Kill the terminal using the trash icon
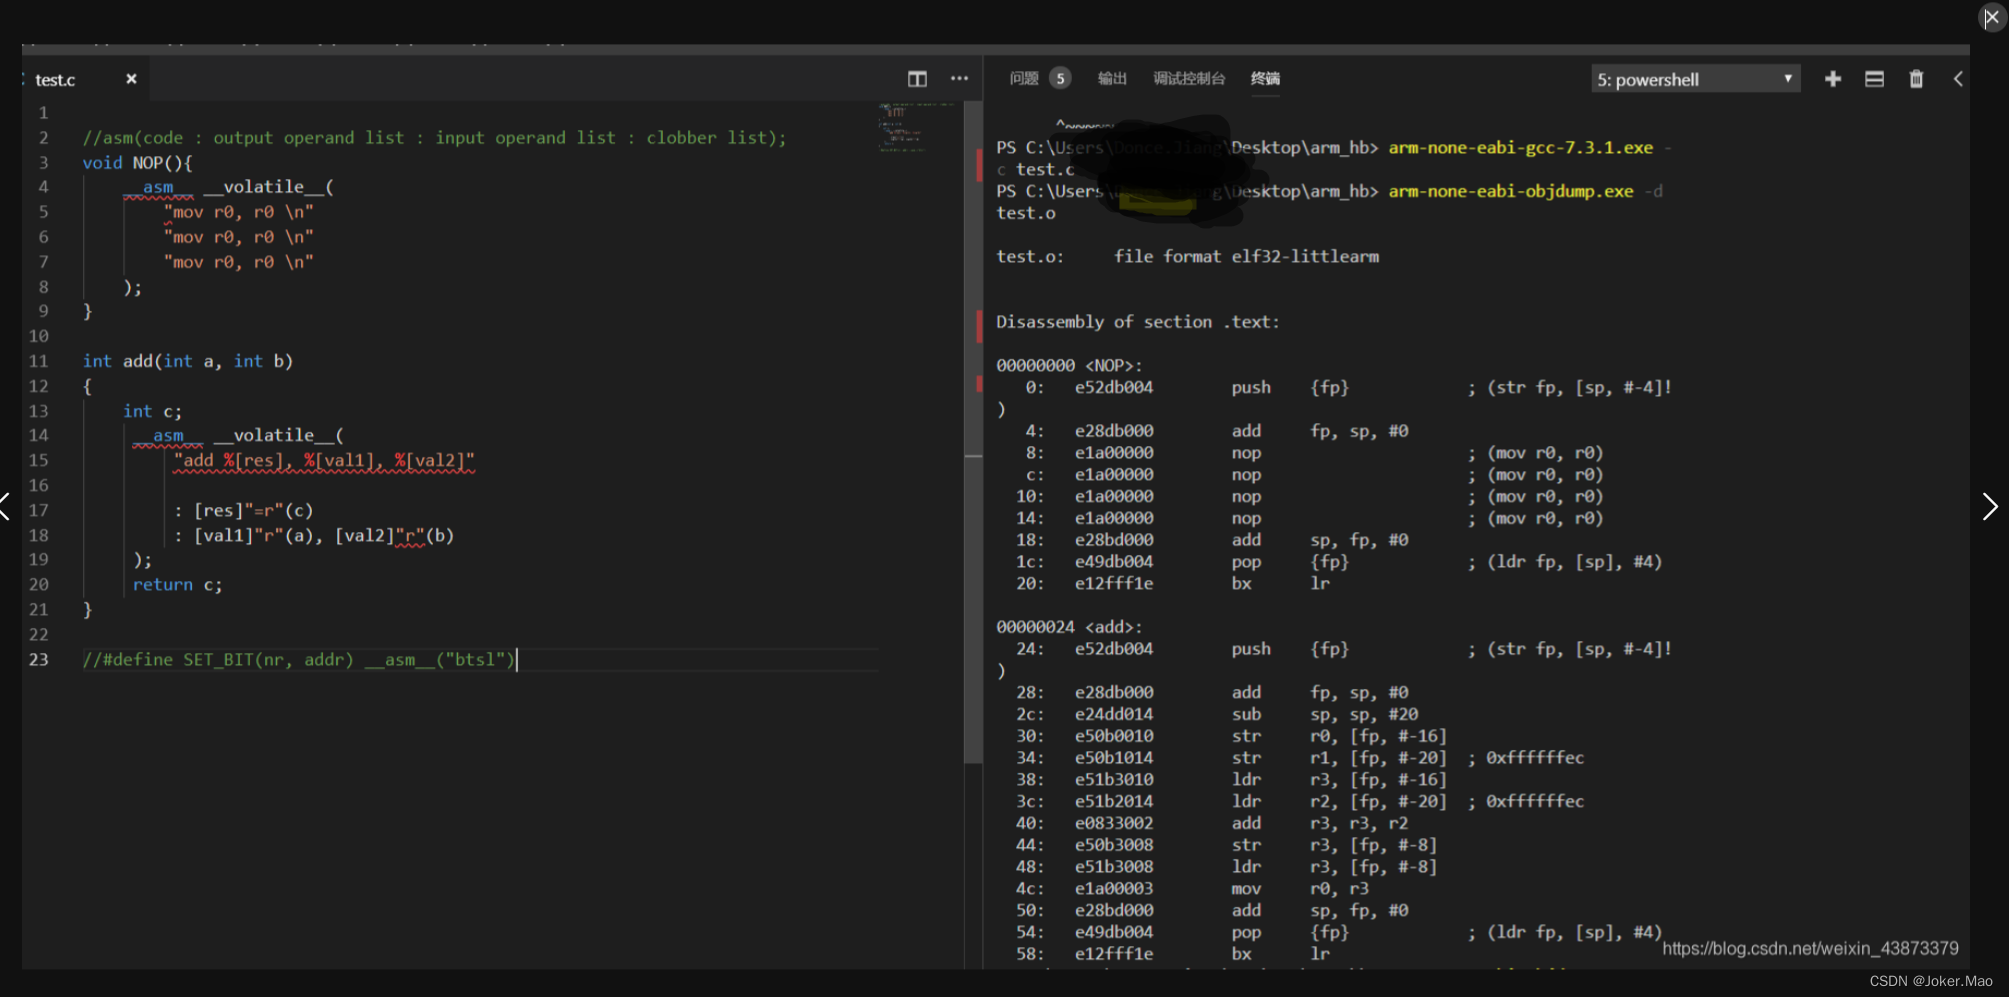The image size is (2009, 997). pyautogui.click(x=1917, y=78)
